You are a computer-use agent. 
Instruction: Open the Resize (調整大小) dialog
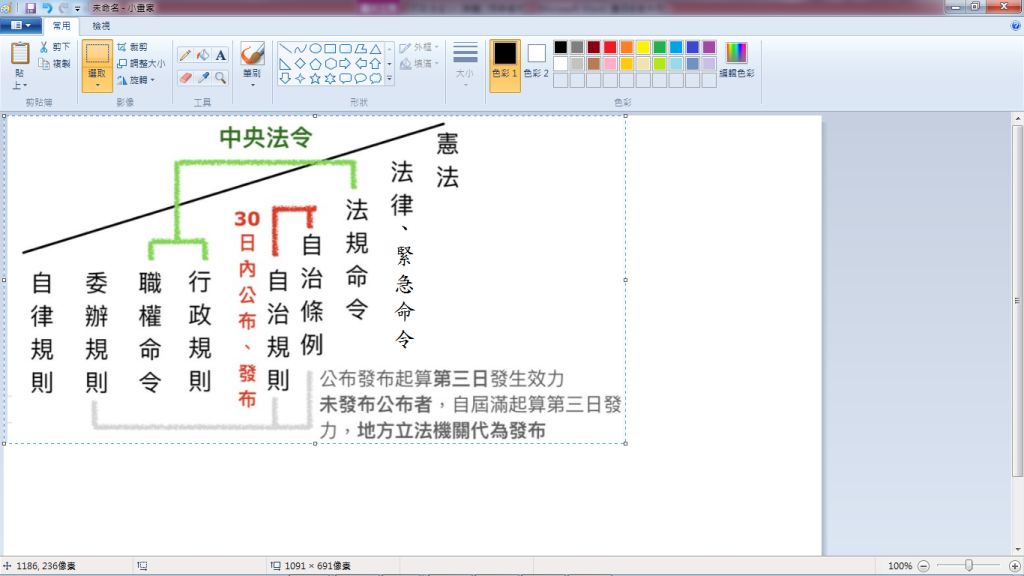point(140,63)
